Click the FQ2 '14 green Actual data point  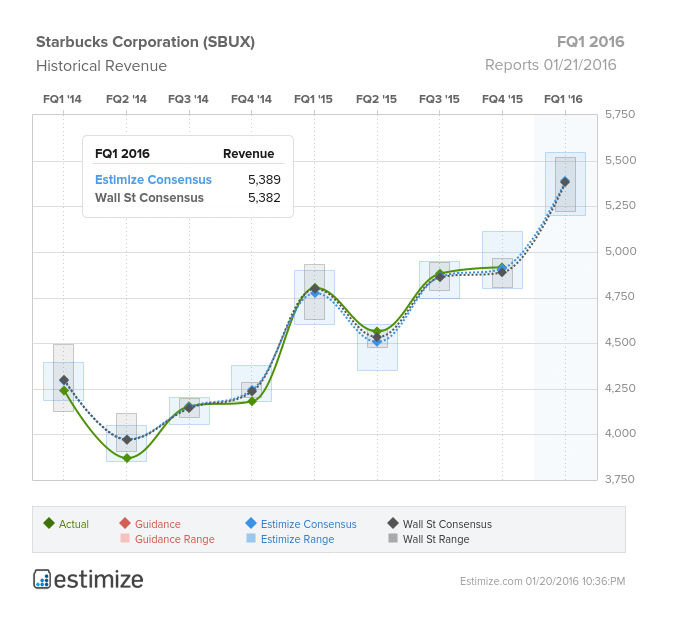tap(127, 458)
